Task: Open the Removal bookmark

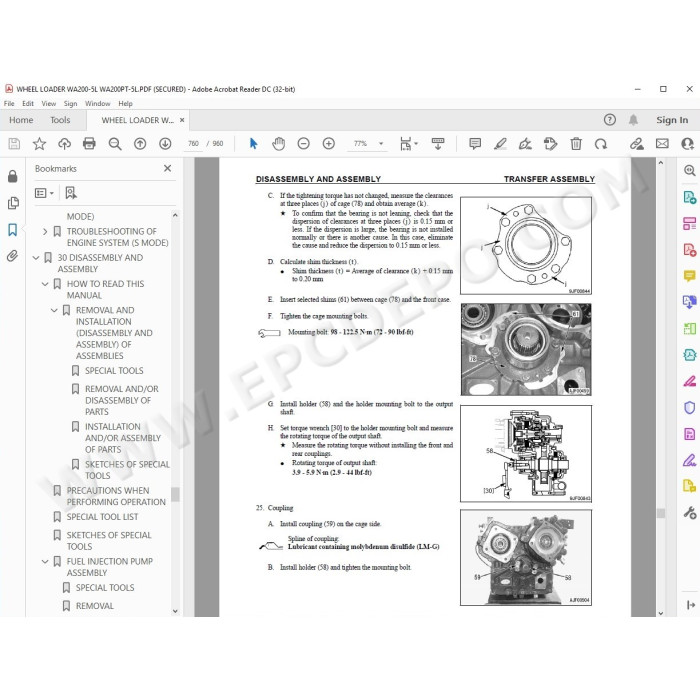Action: point(95,606)
